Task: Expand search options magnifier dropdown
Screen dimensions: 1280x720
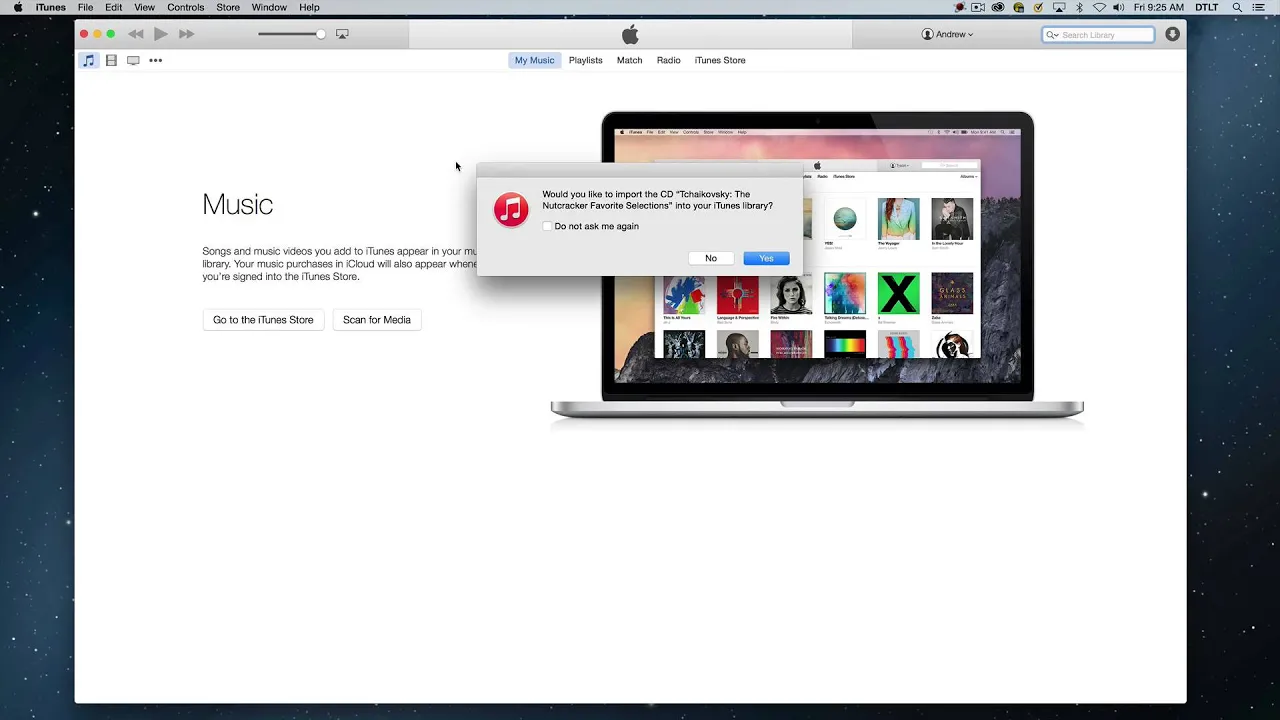Action: coord(1052,35)
